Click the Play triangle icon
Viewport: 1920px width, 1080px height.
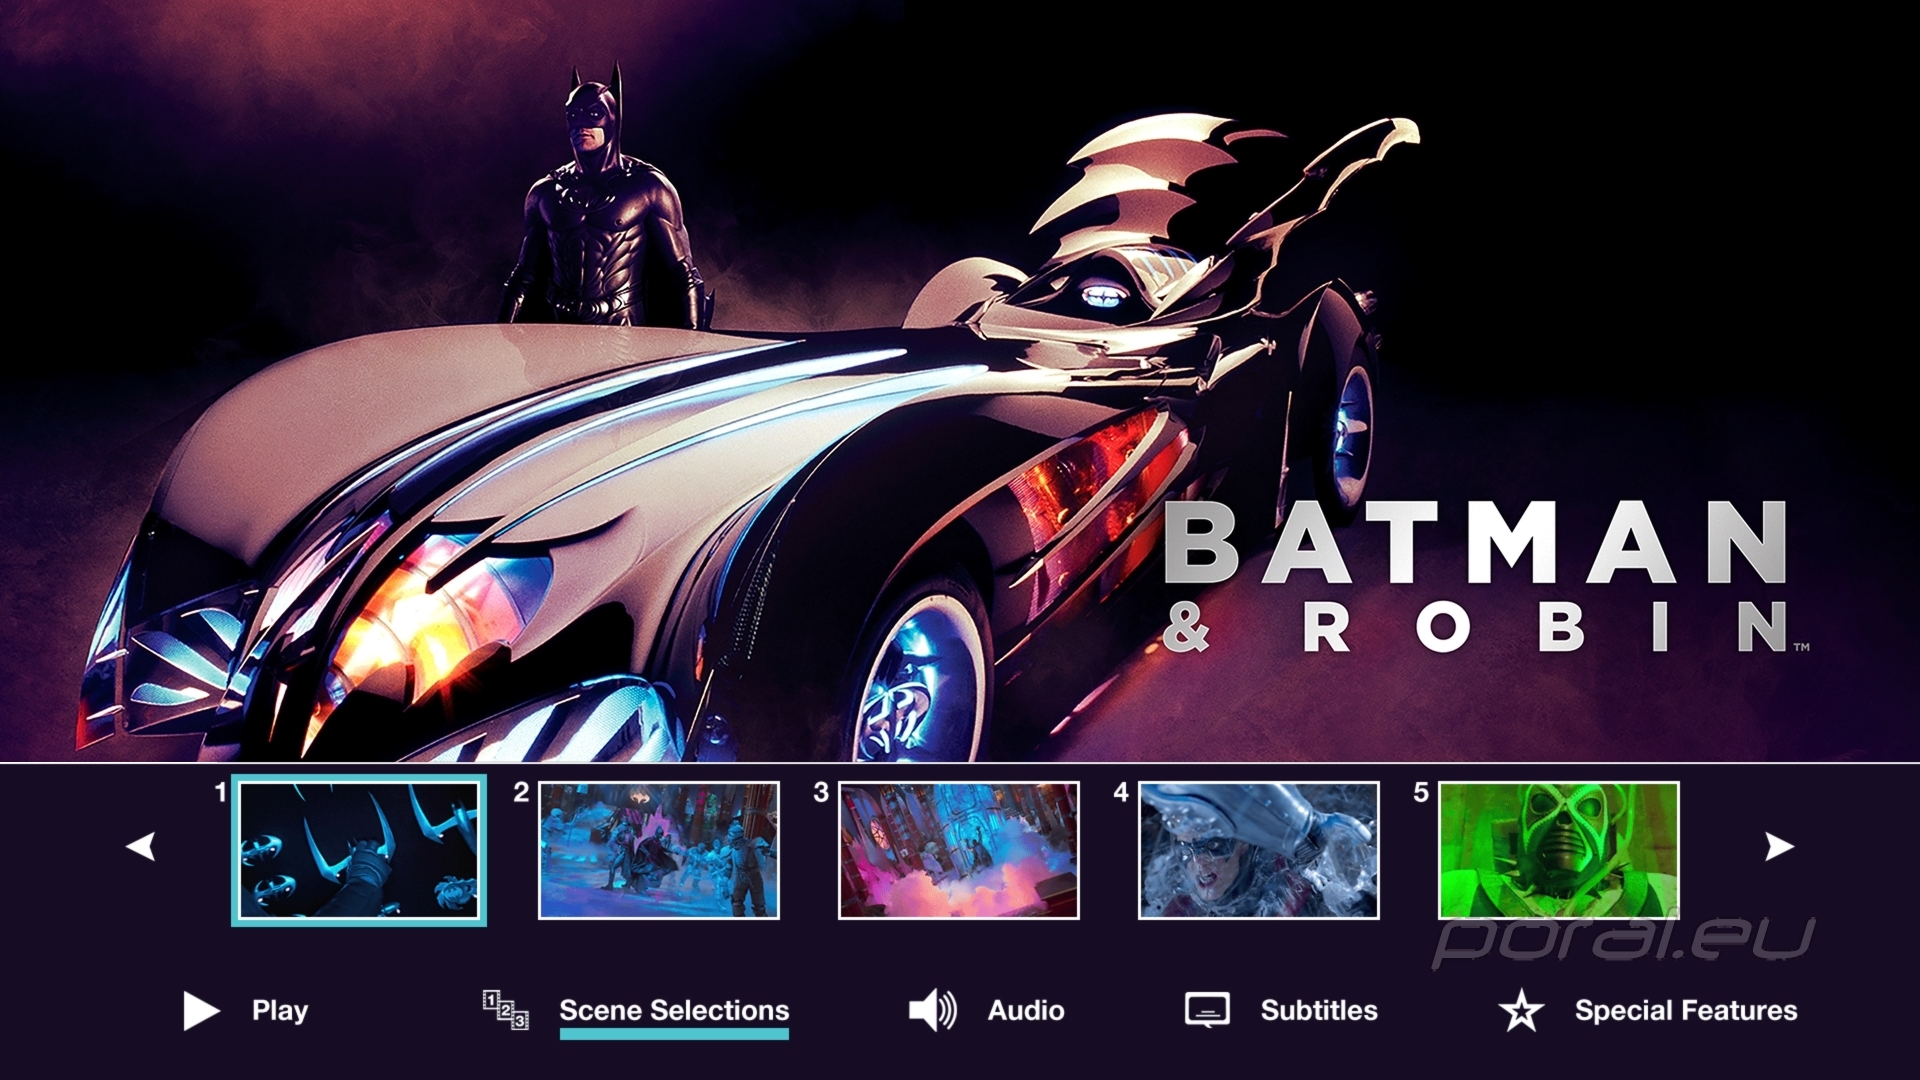[201, 1011]
